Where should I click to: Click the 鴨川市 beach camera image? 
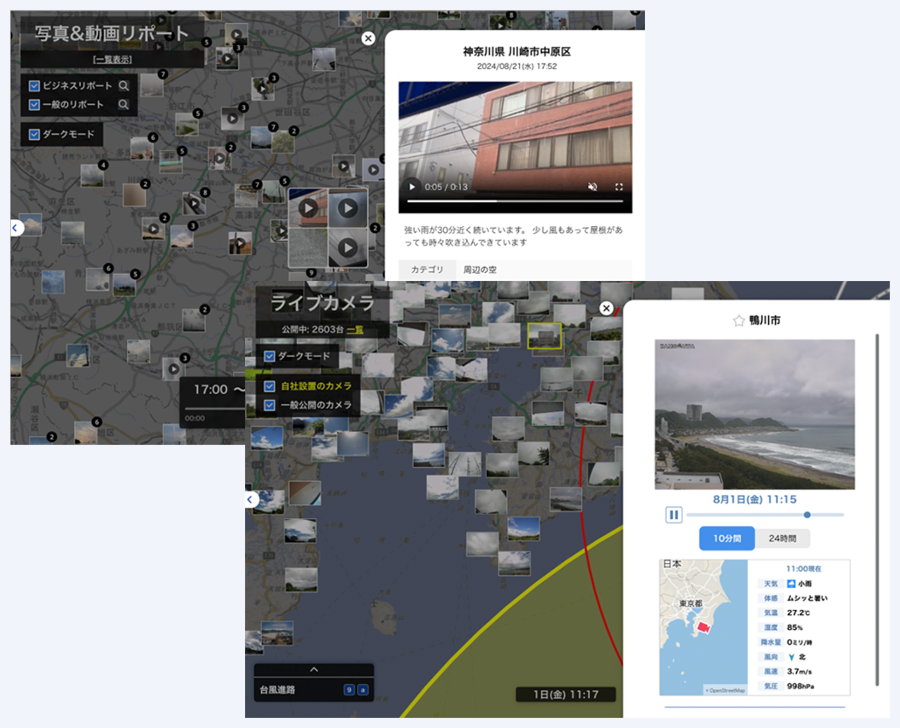point(755,414)
